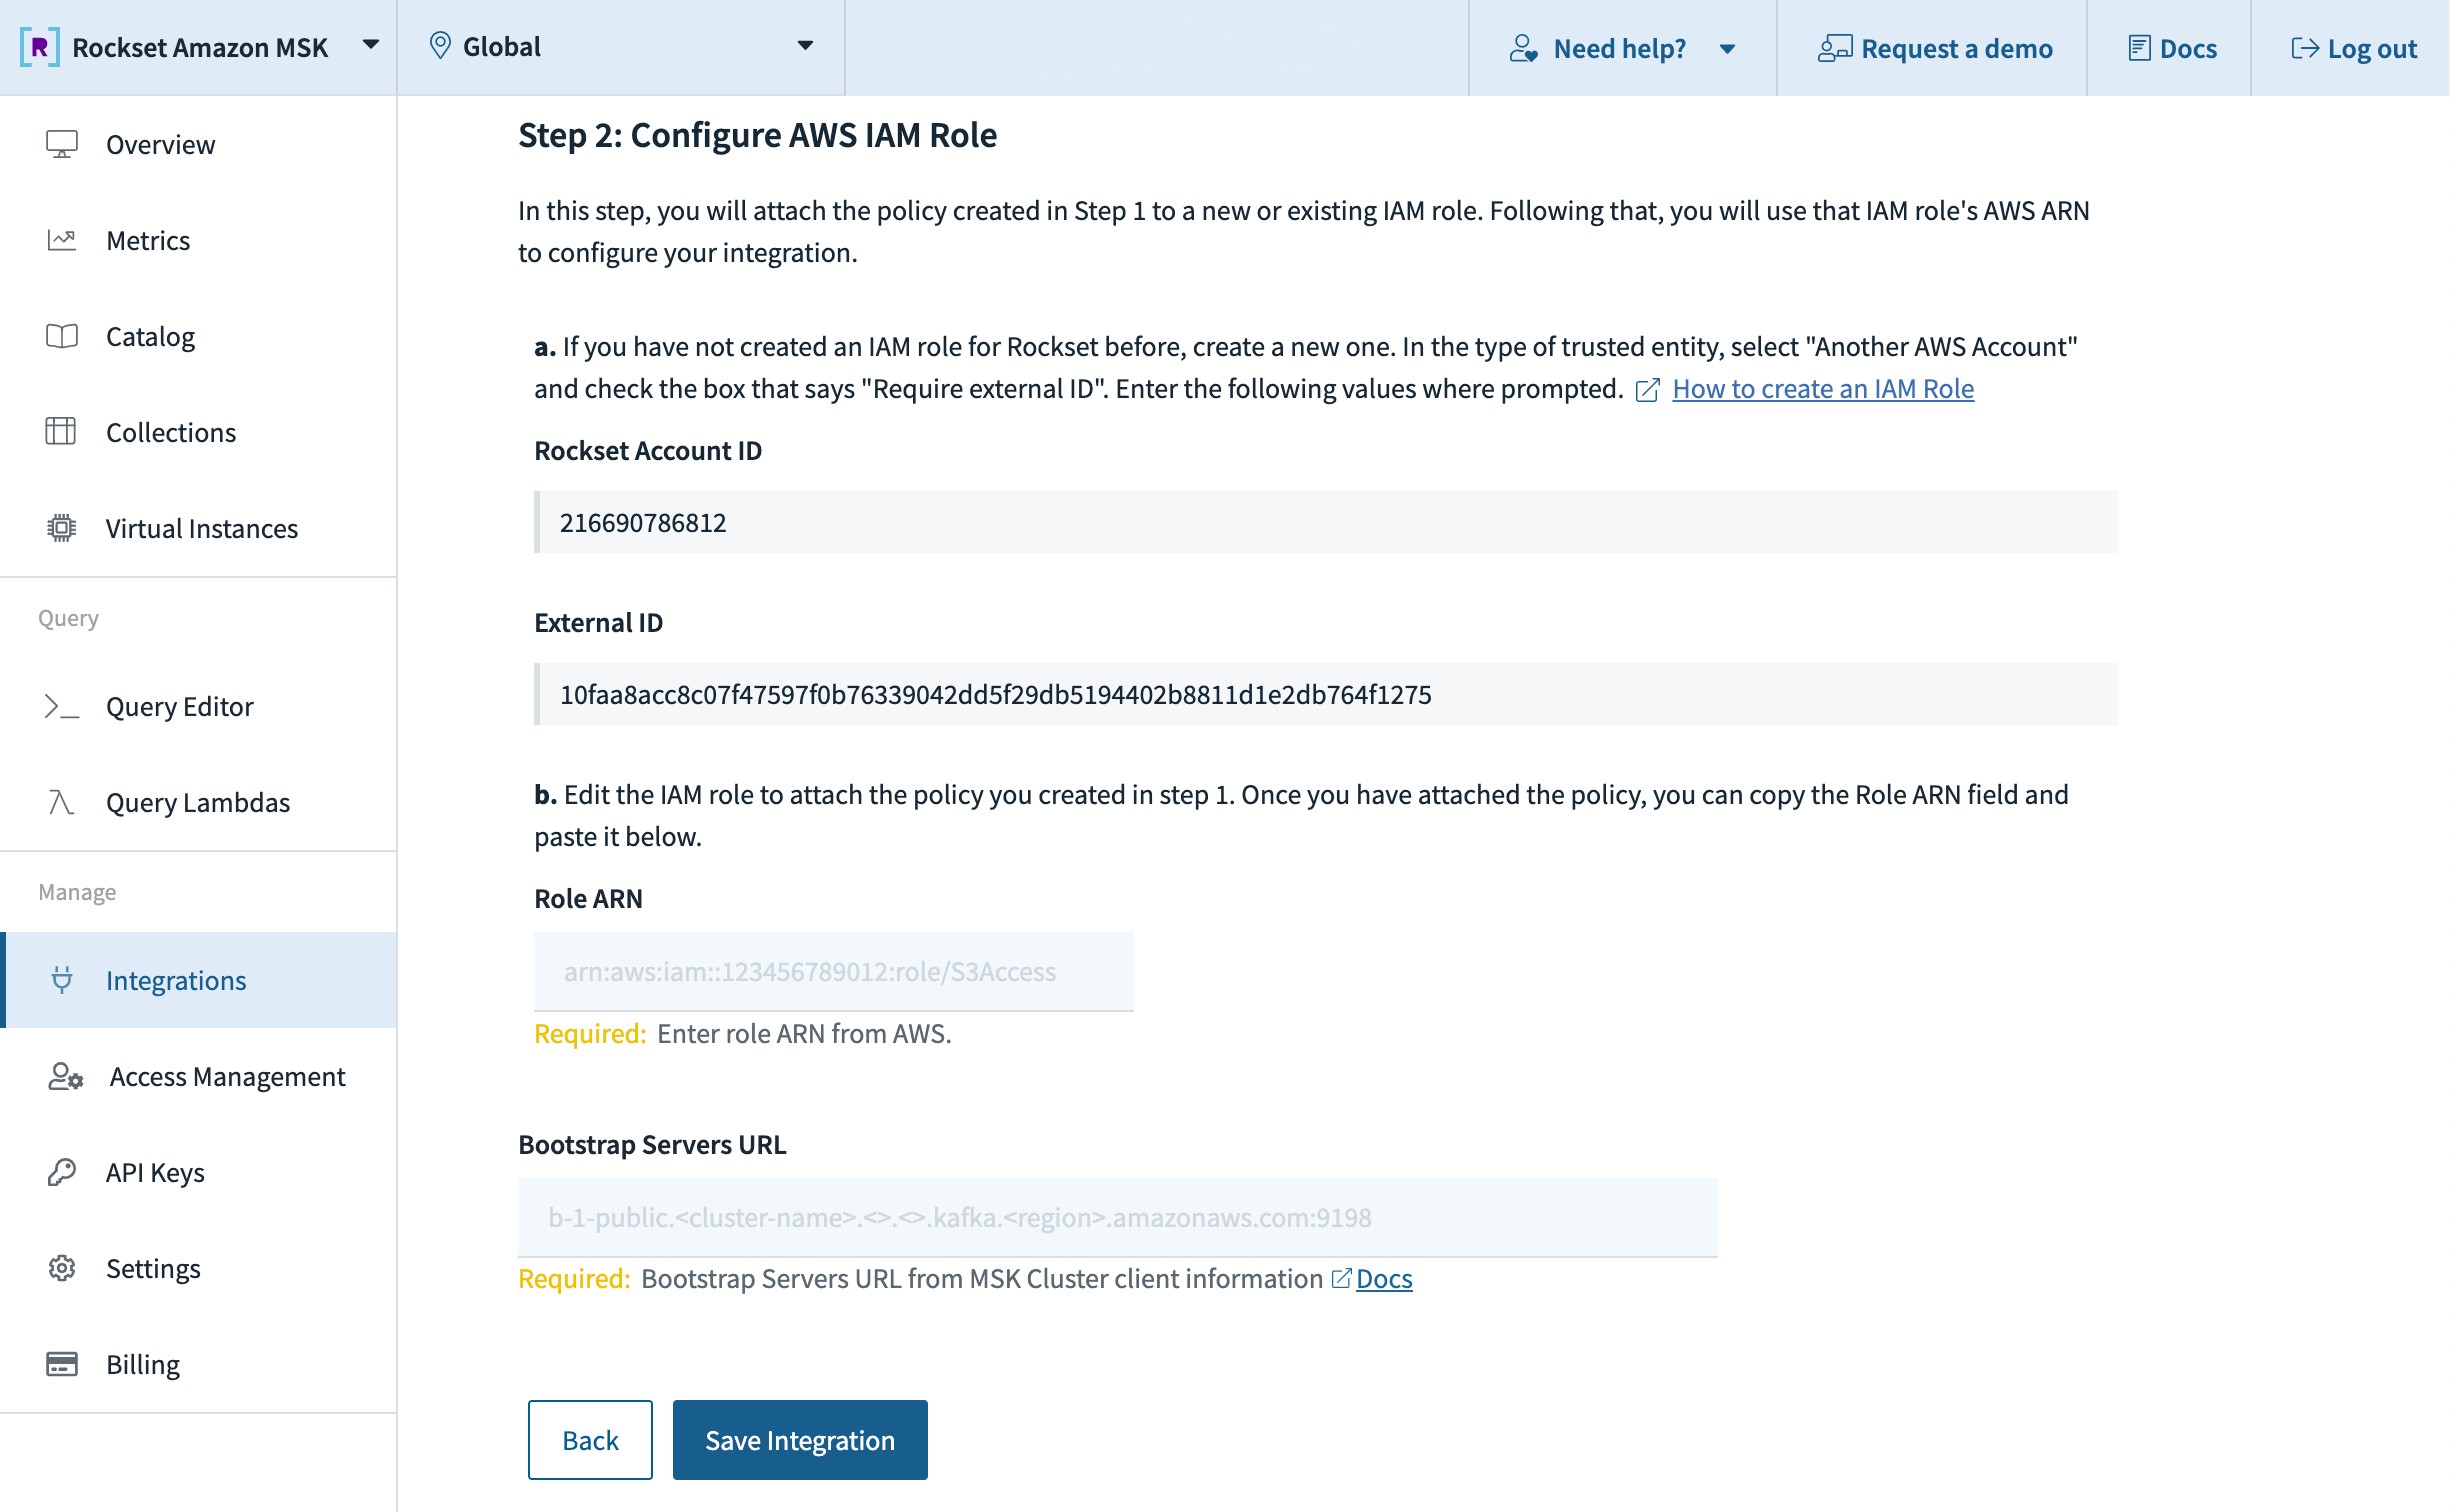Screen dimensions: 2450x1512
Task: Click the Metrics chart icon
Action: pos(61,240)
